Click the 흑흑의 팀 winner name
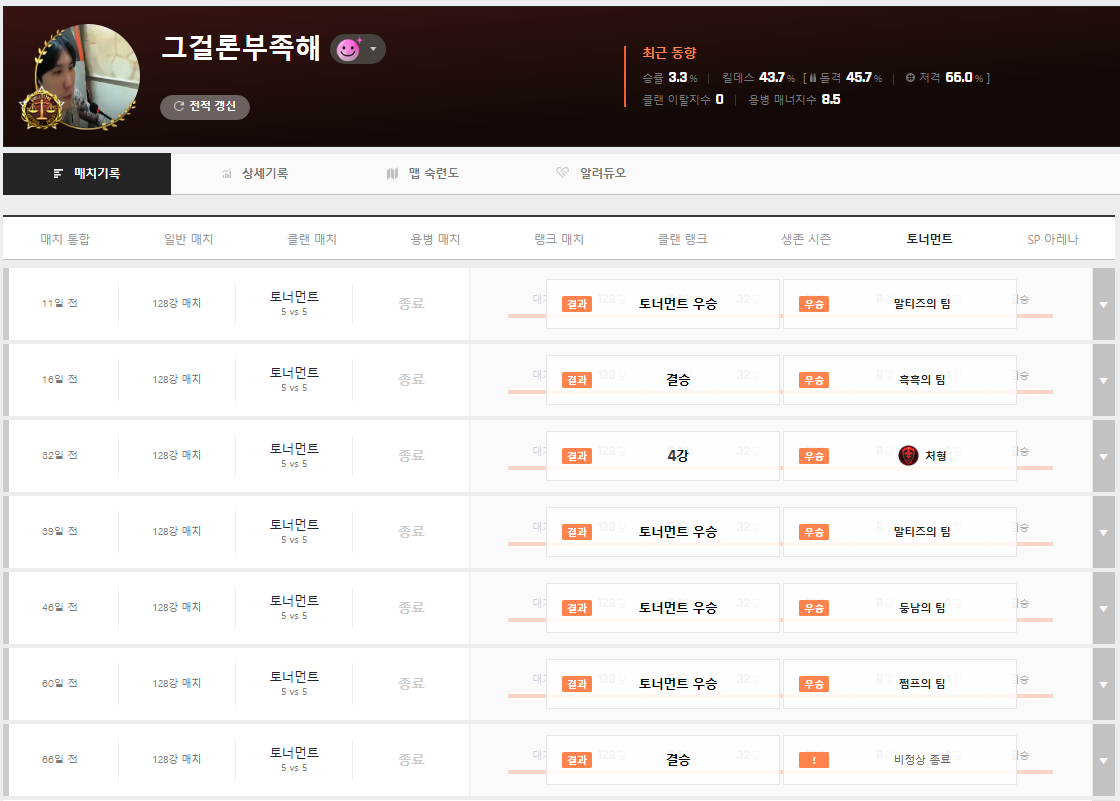This screenshot has width=1120, height=801. coord(919,380)
